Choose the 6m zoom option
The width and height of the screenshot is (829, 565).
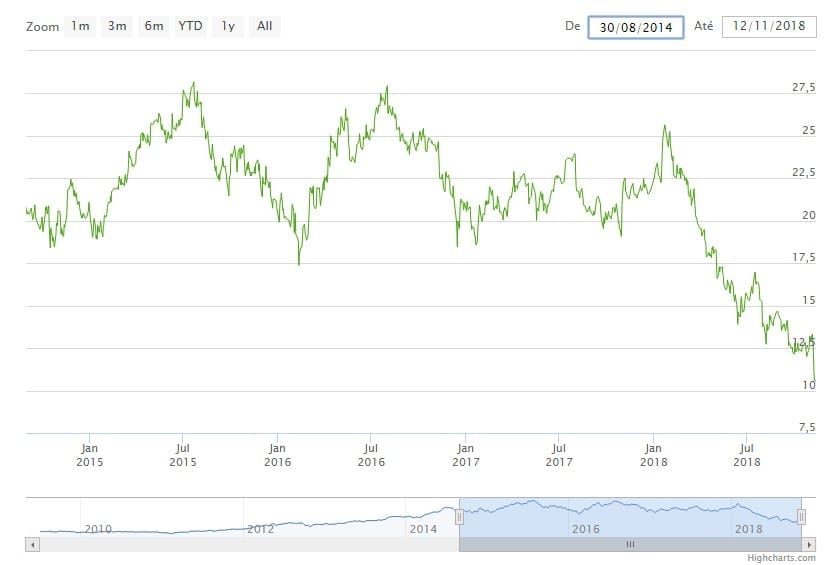153,26
